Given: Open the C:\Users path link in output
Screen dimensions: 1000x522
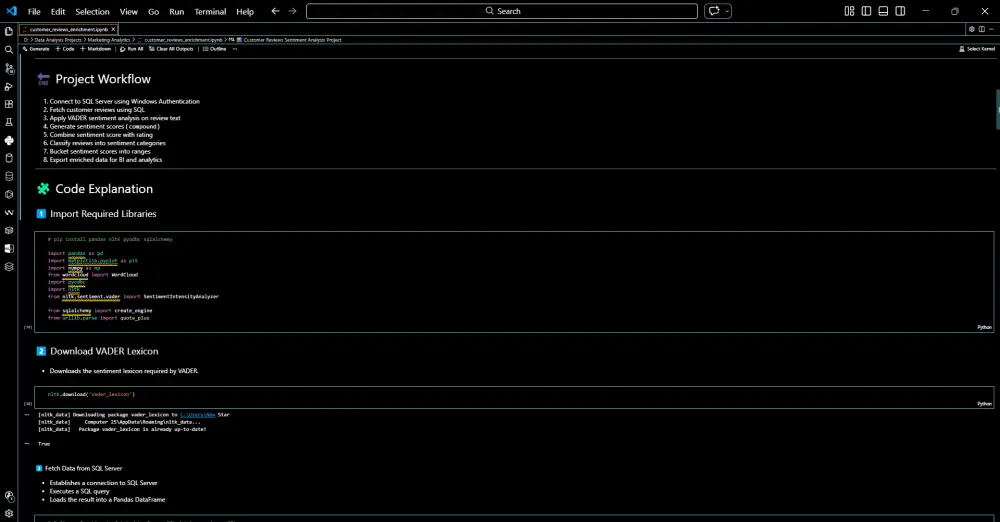Looking at the screenshot, I should (x=198, y=415).
